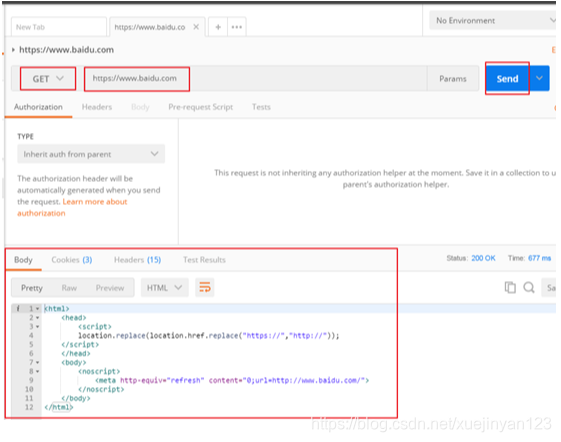Collapse the noscript fold arrow on line 8

point(37,371)
